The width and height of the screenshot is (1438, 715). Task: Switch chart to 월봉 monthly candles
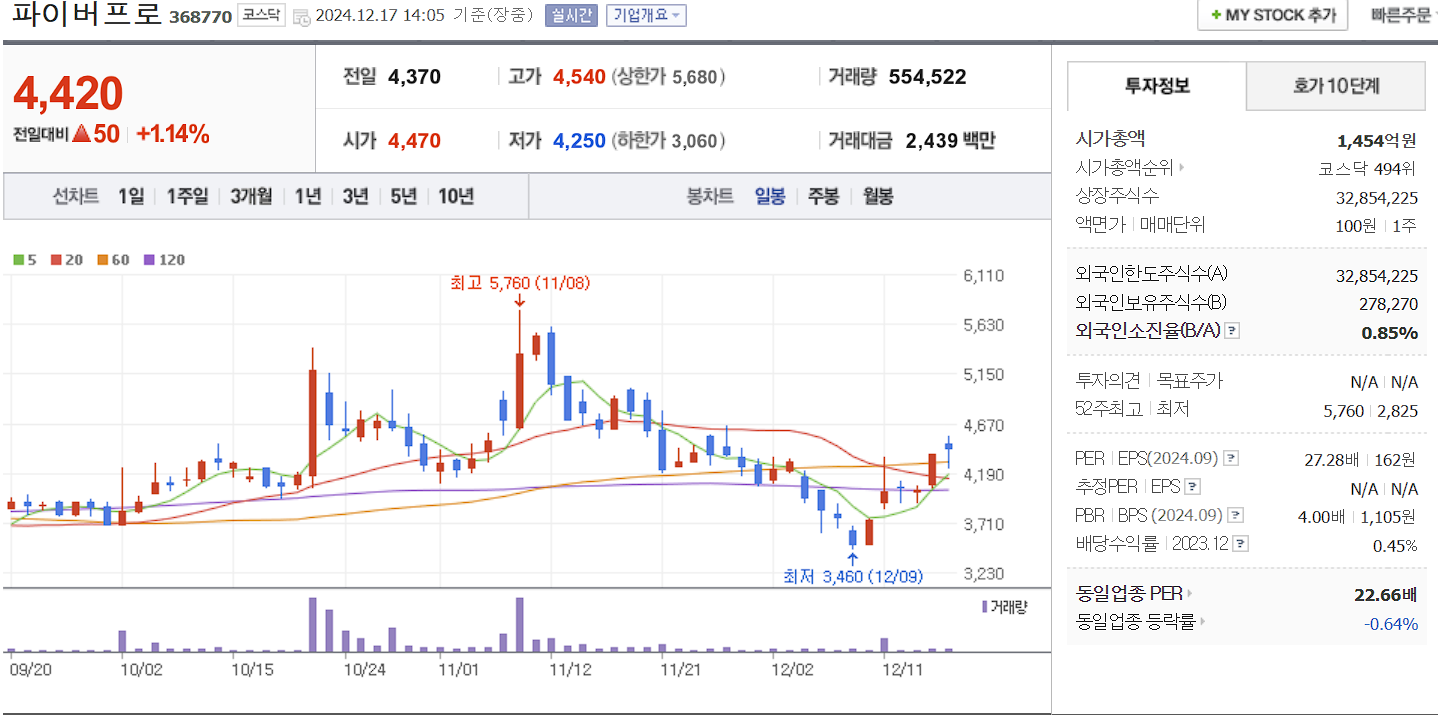coord(877,196)
